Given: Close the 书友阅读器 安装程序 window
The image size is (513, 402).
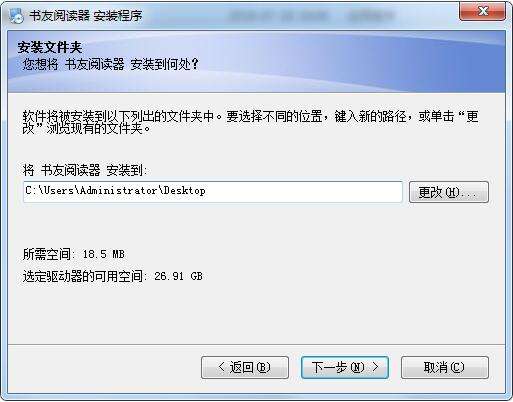Looking at the screenshot, I should point(482,11).
